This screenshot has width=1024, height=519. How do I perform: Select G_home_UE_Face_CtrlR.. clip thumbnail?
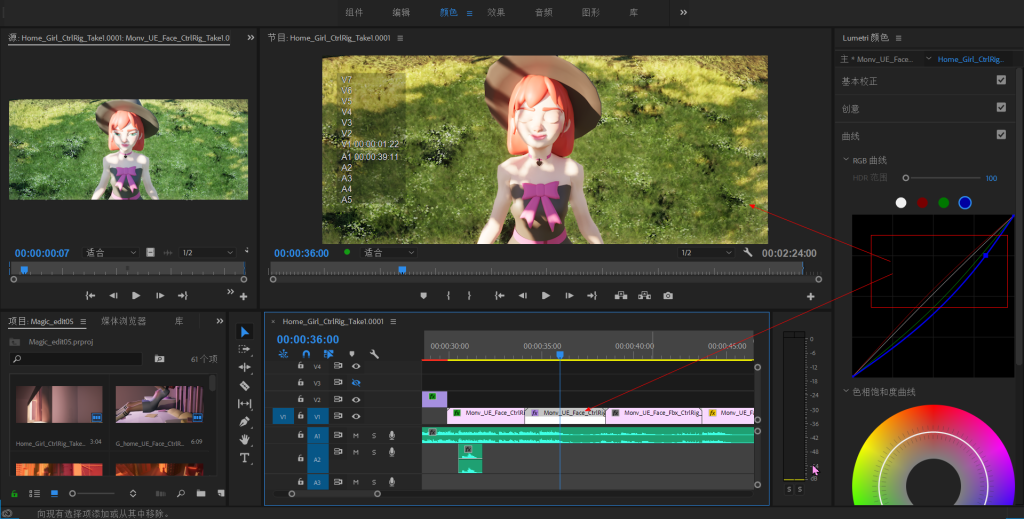(159, 404)
